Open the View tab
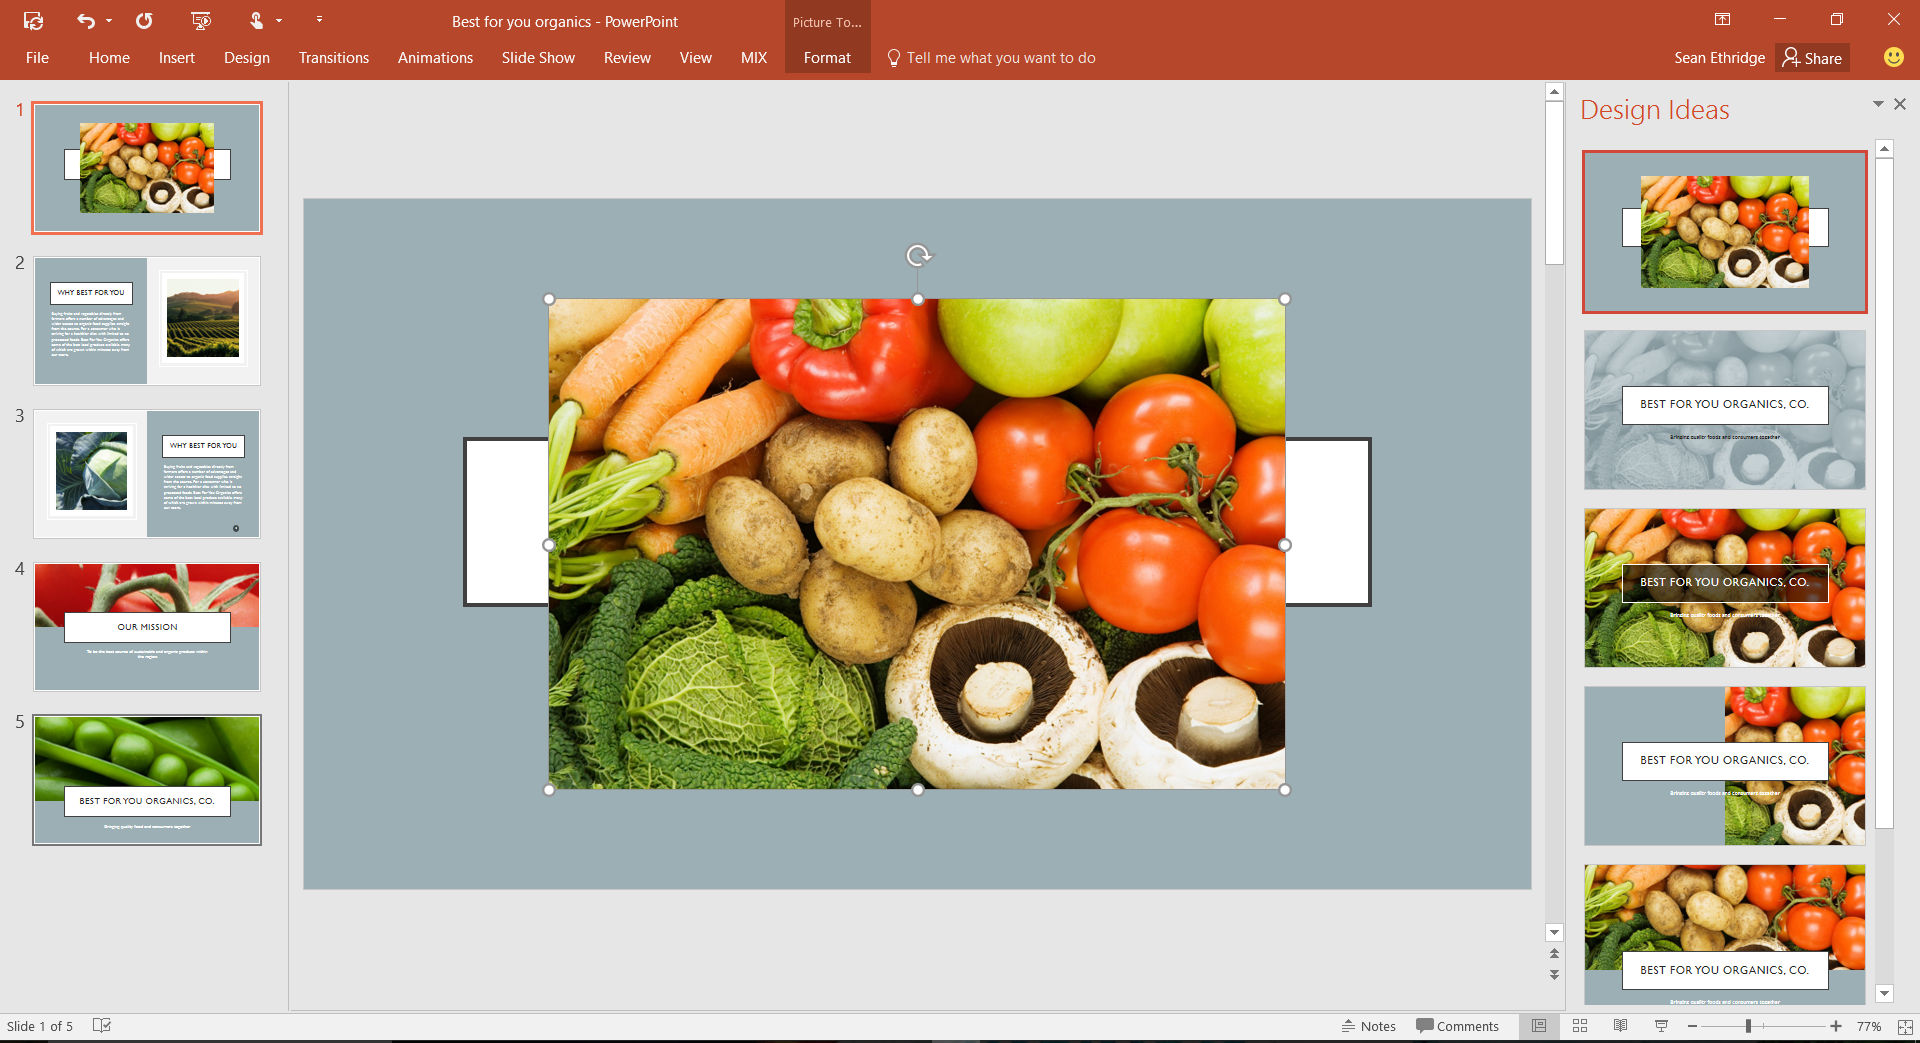Image resolution: width=1920 pixels, height=1043 pixels. tap(696, 58)
